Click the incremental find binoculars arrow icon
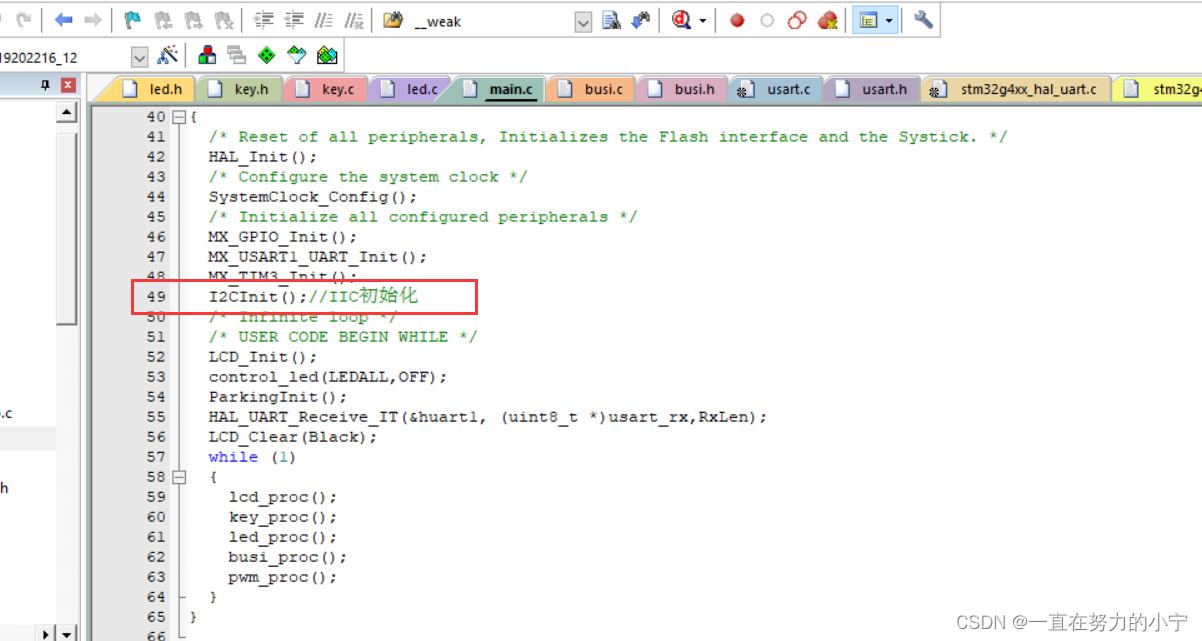 [x=640, y=19]
